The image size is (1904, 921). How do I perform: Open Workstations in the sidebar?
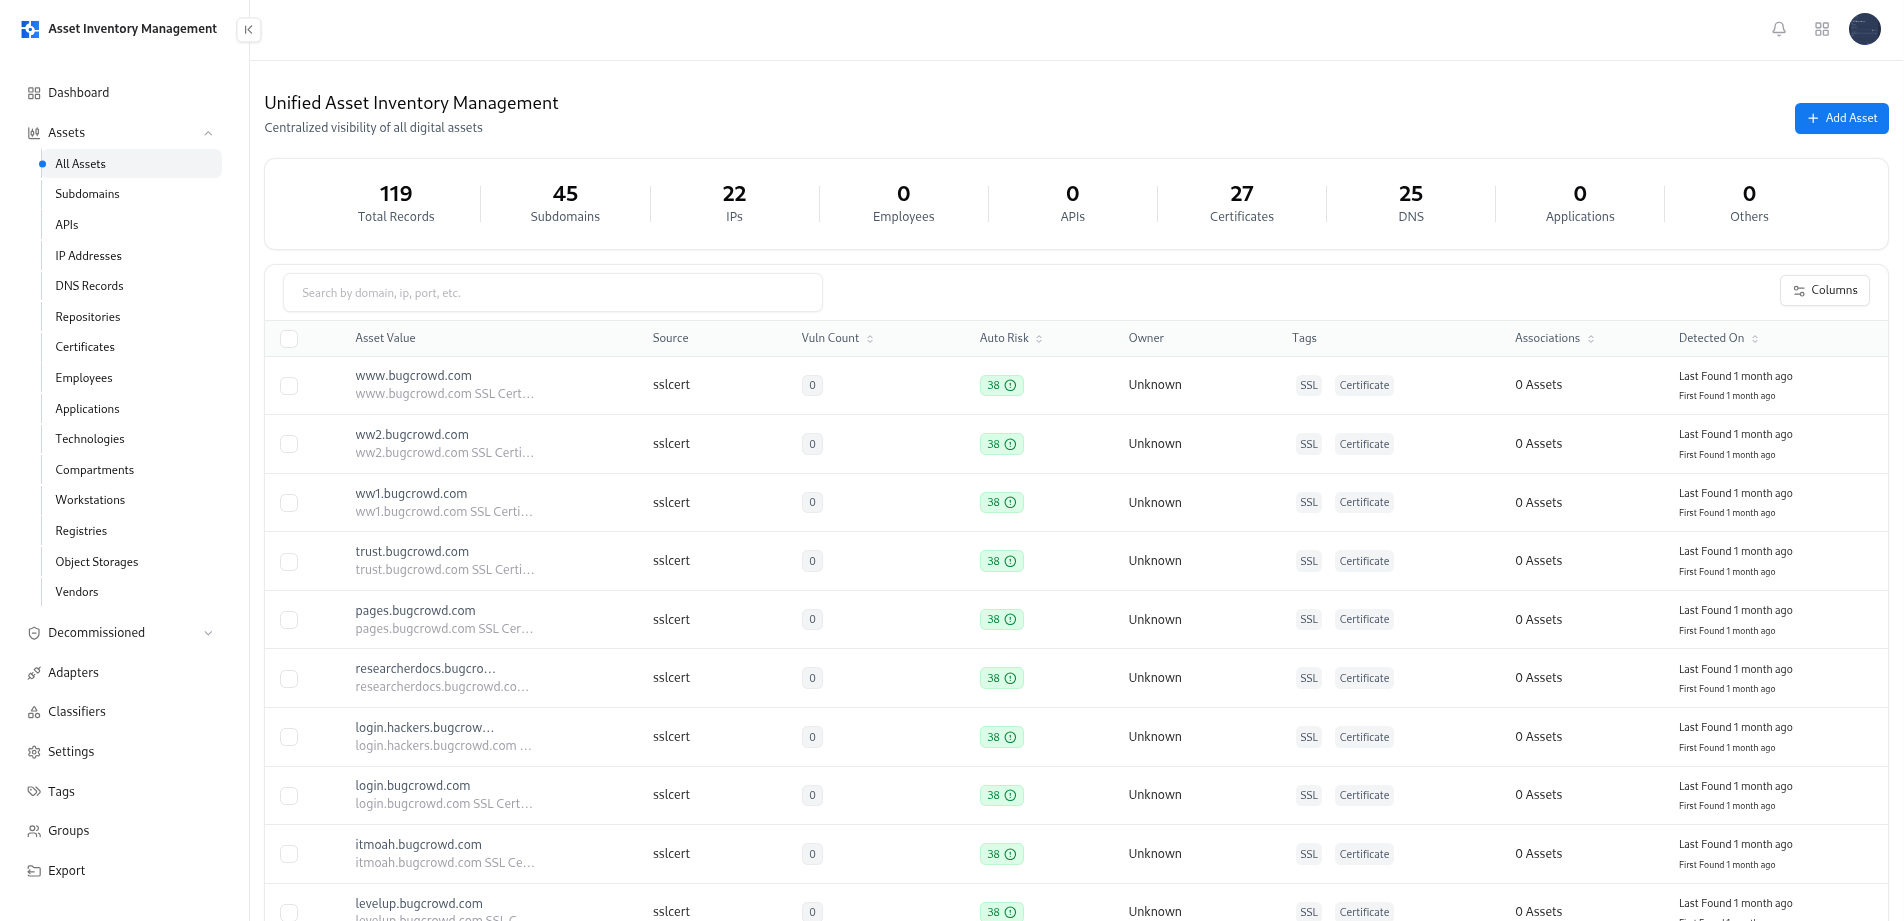(x=90, y=500)
